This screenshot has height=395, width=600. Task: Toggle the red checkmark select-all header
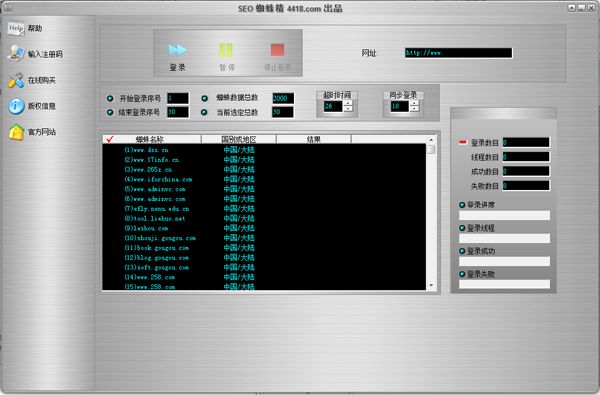(110, 139)
